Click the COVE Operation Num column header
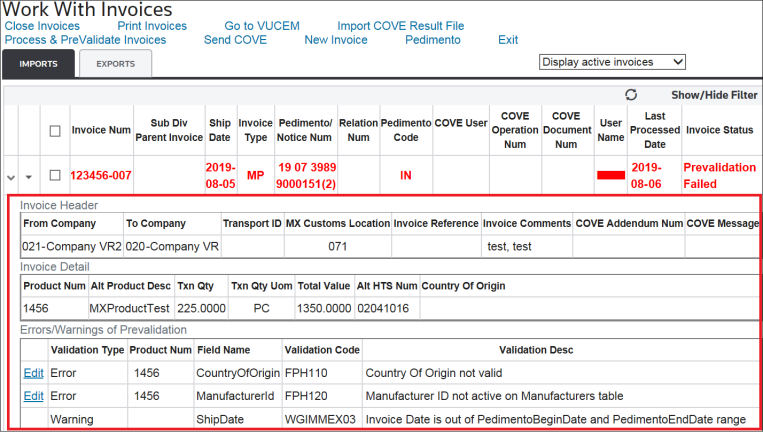763x432 pixels. [x=515, y=130]
